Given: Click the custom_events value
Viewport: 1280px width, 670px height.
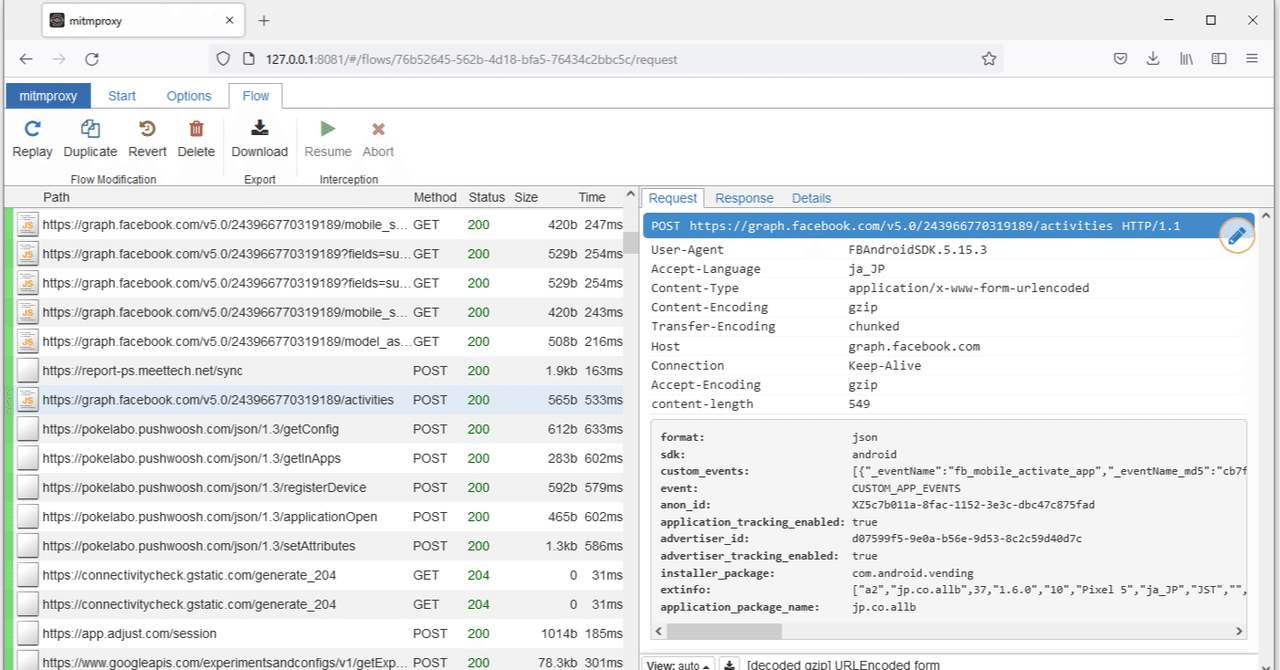Looking at the screenshot, I should [1049, 471].
